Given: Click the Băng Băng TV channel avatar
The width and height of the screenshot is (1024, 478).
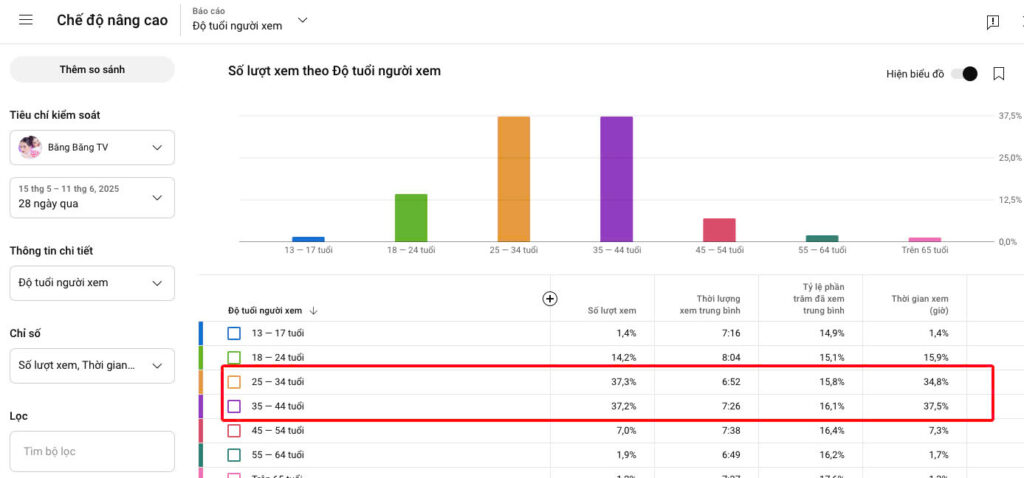Looking at the screenshot, I should [30, 148].
